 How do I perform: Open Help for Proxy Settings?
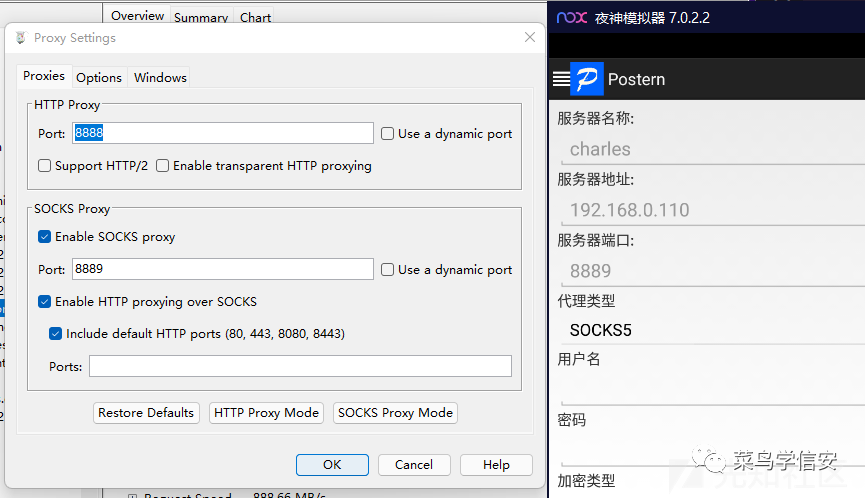(496, 465)
